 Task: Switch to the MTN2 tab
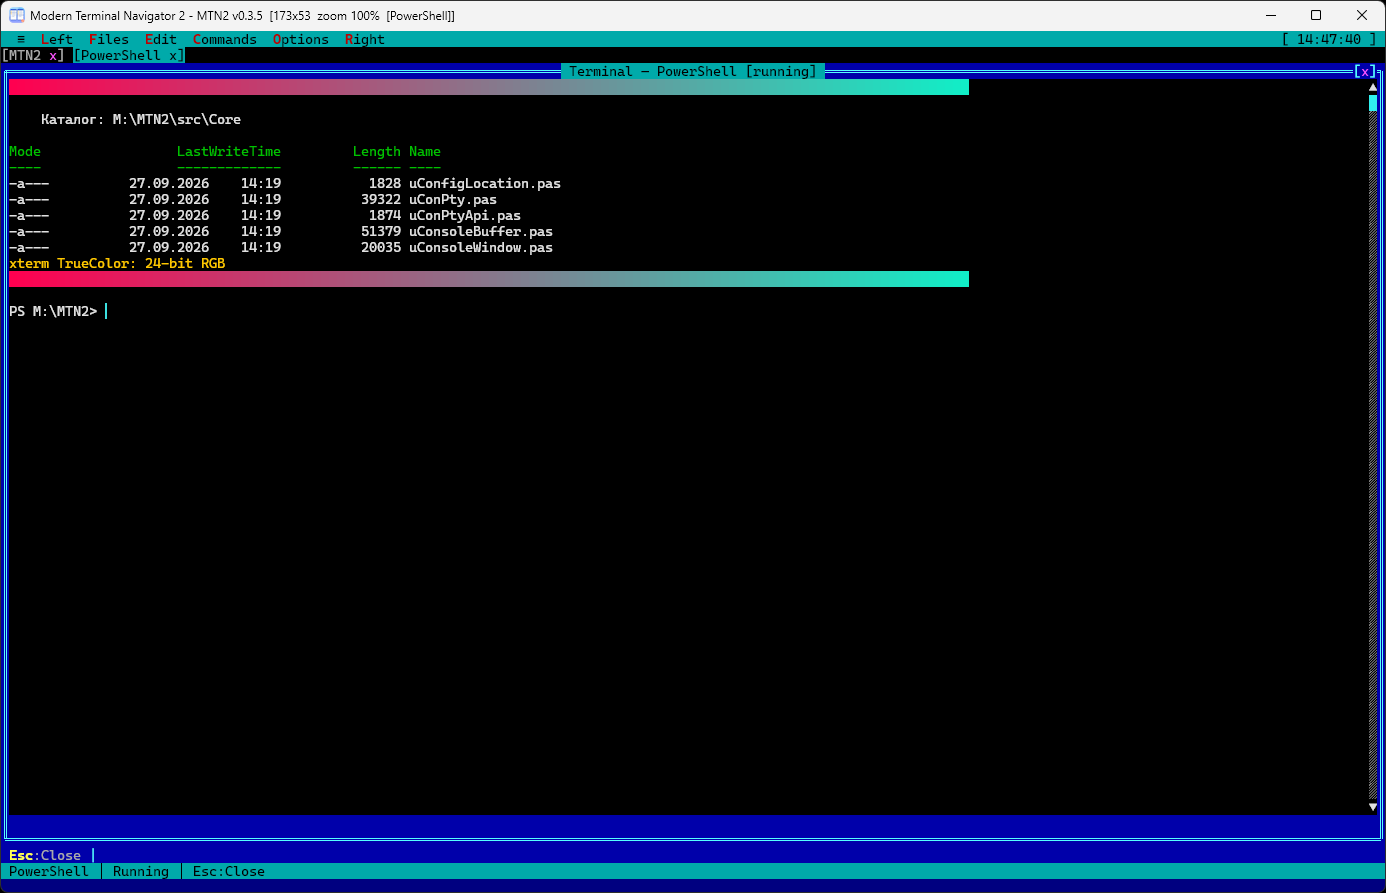click(25, 55)
